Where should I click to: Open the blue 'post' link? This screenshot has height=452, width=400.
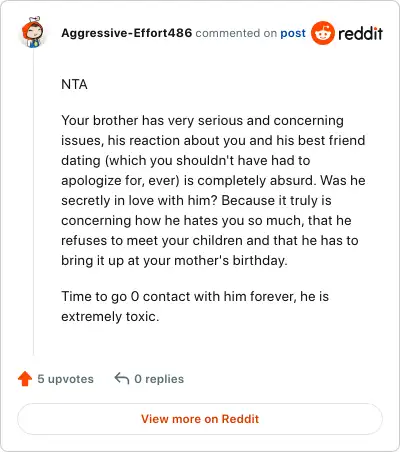[x=293, y=33]
